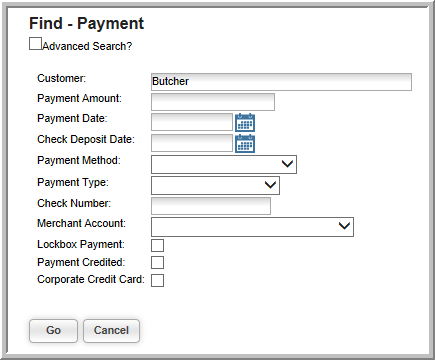
Task: Click the Payment Type chevron arrow
Action: click(x=270, y=185)
